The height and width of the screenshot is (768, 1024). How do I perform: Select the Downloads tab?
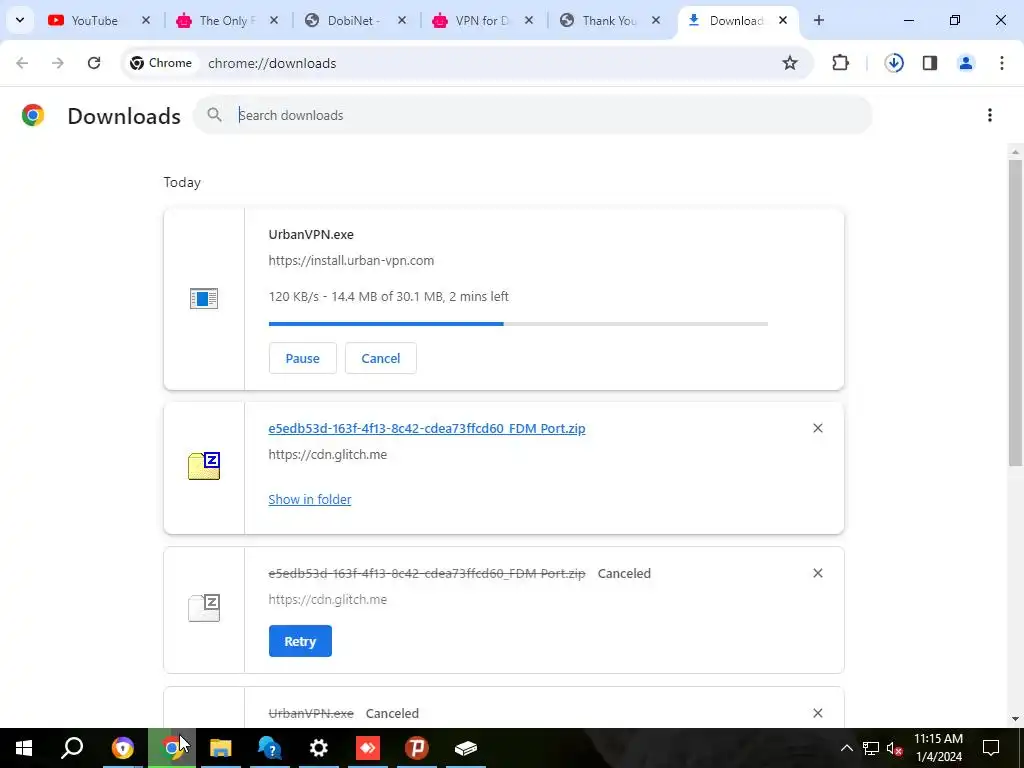(x=735, y=21)
